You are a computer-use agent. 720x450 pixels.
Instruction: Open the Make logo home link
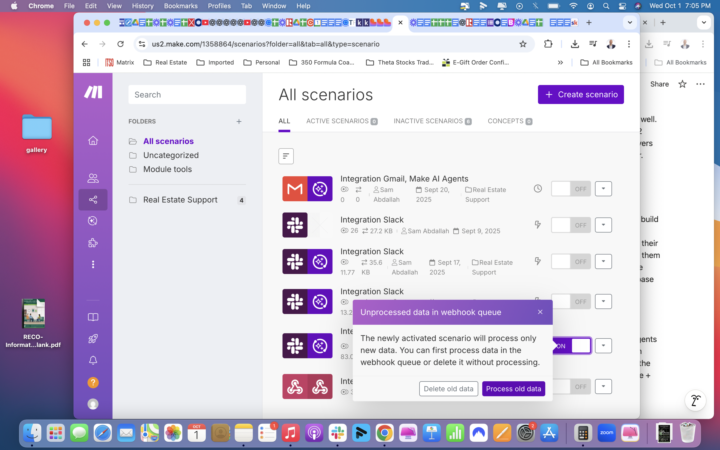click(x=93, y=92)
